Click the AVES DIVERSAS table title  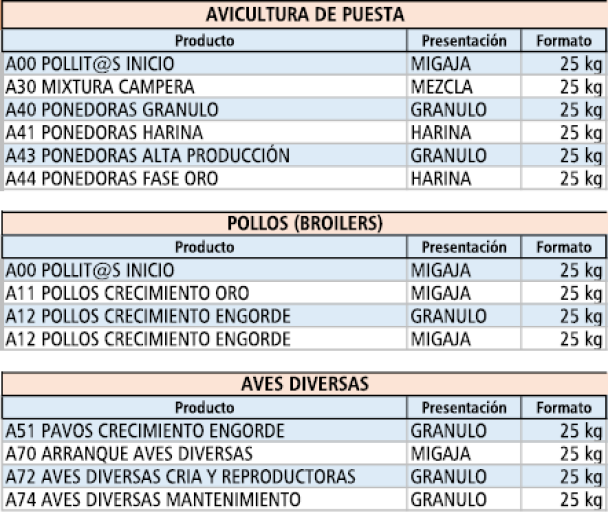tap(304, 384)
